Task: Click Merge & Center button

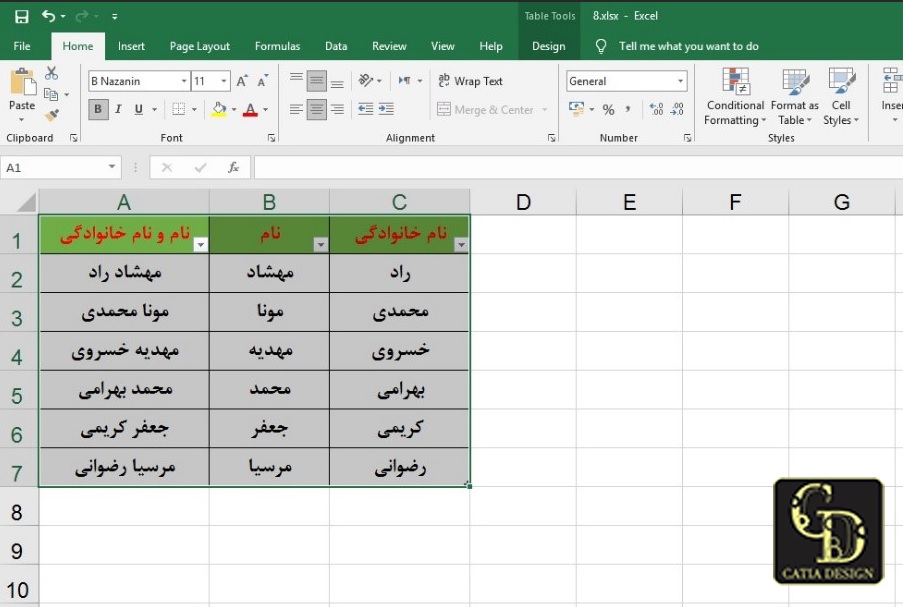Action: (x=485, y=109)
